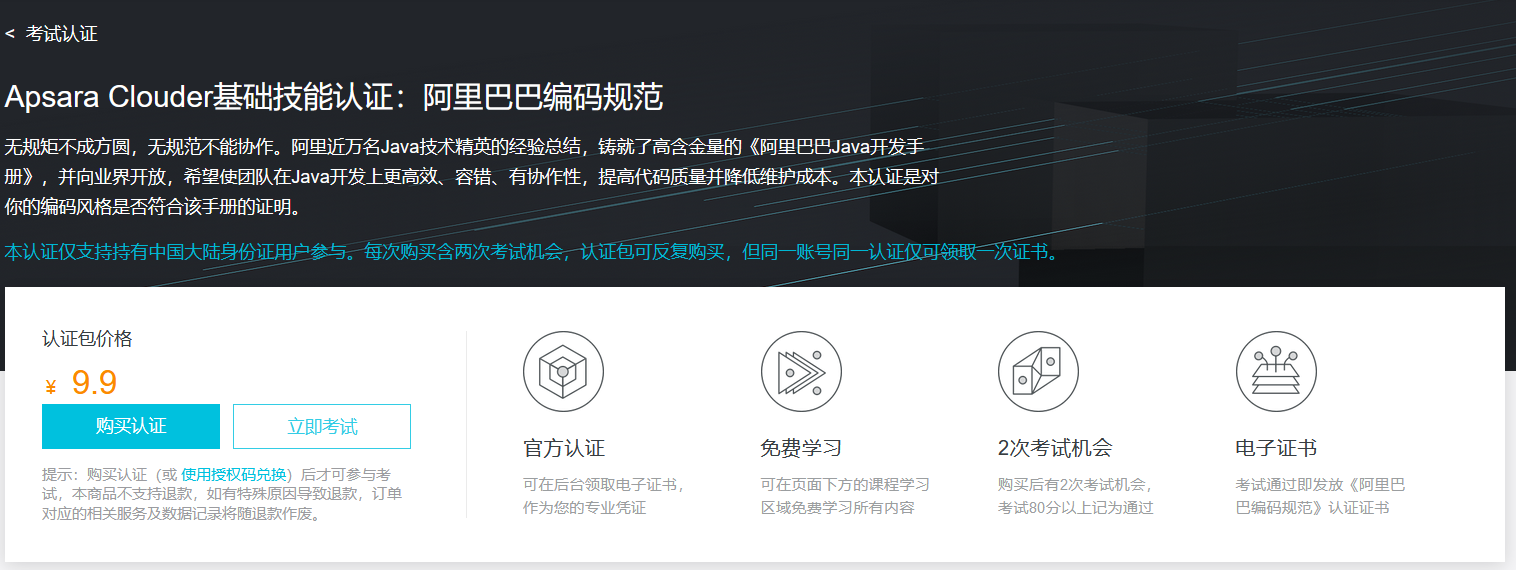Click the back arrow before 考试认证
Screen dimensions: 1516x570
9,34
